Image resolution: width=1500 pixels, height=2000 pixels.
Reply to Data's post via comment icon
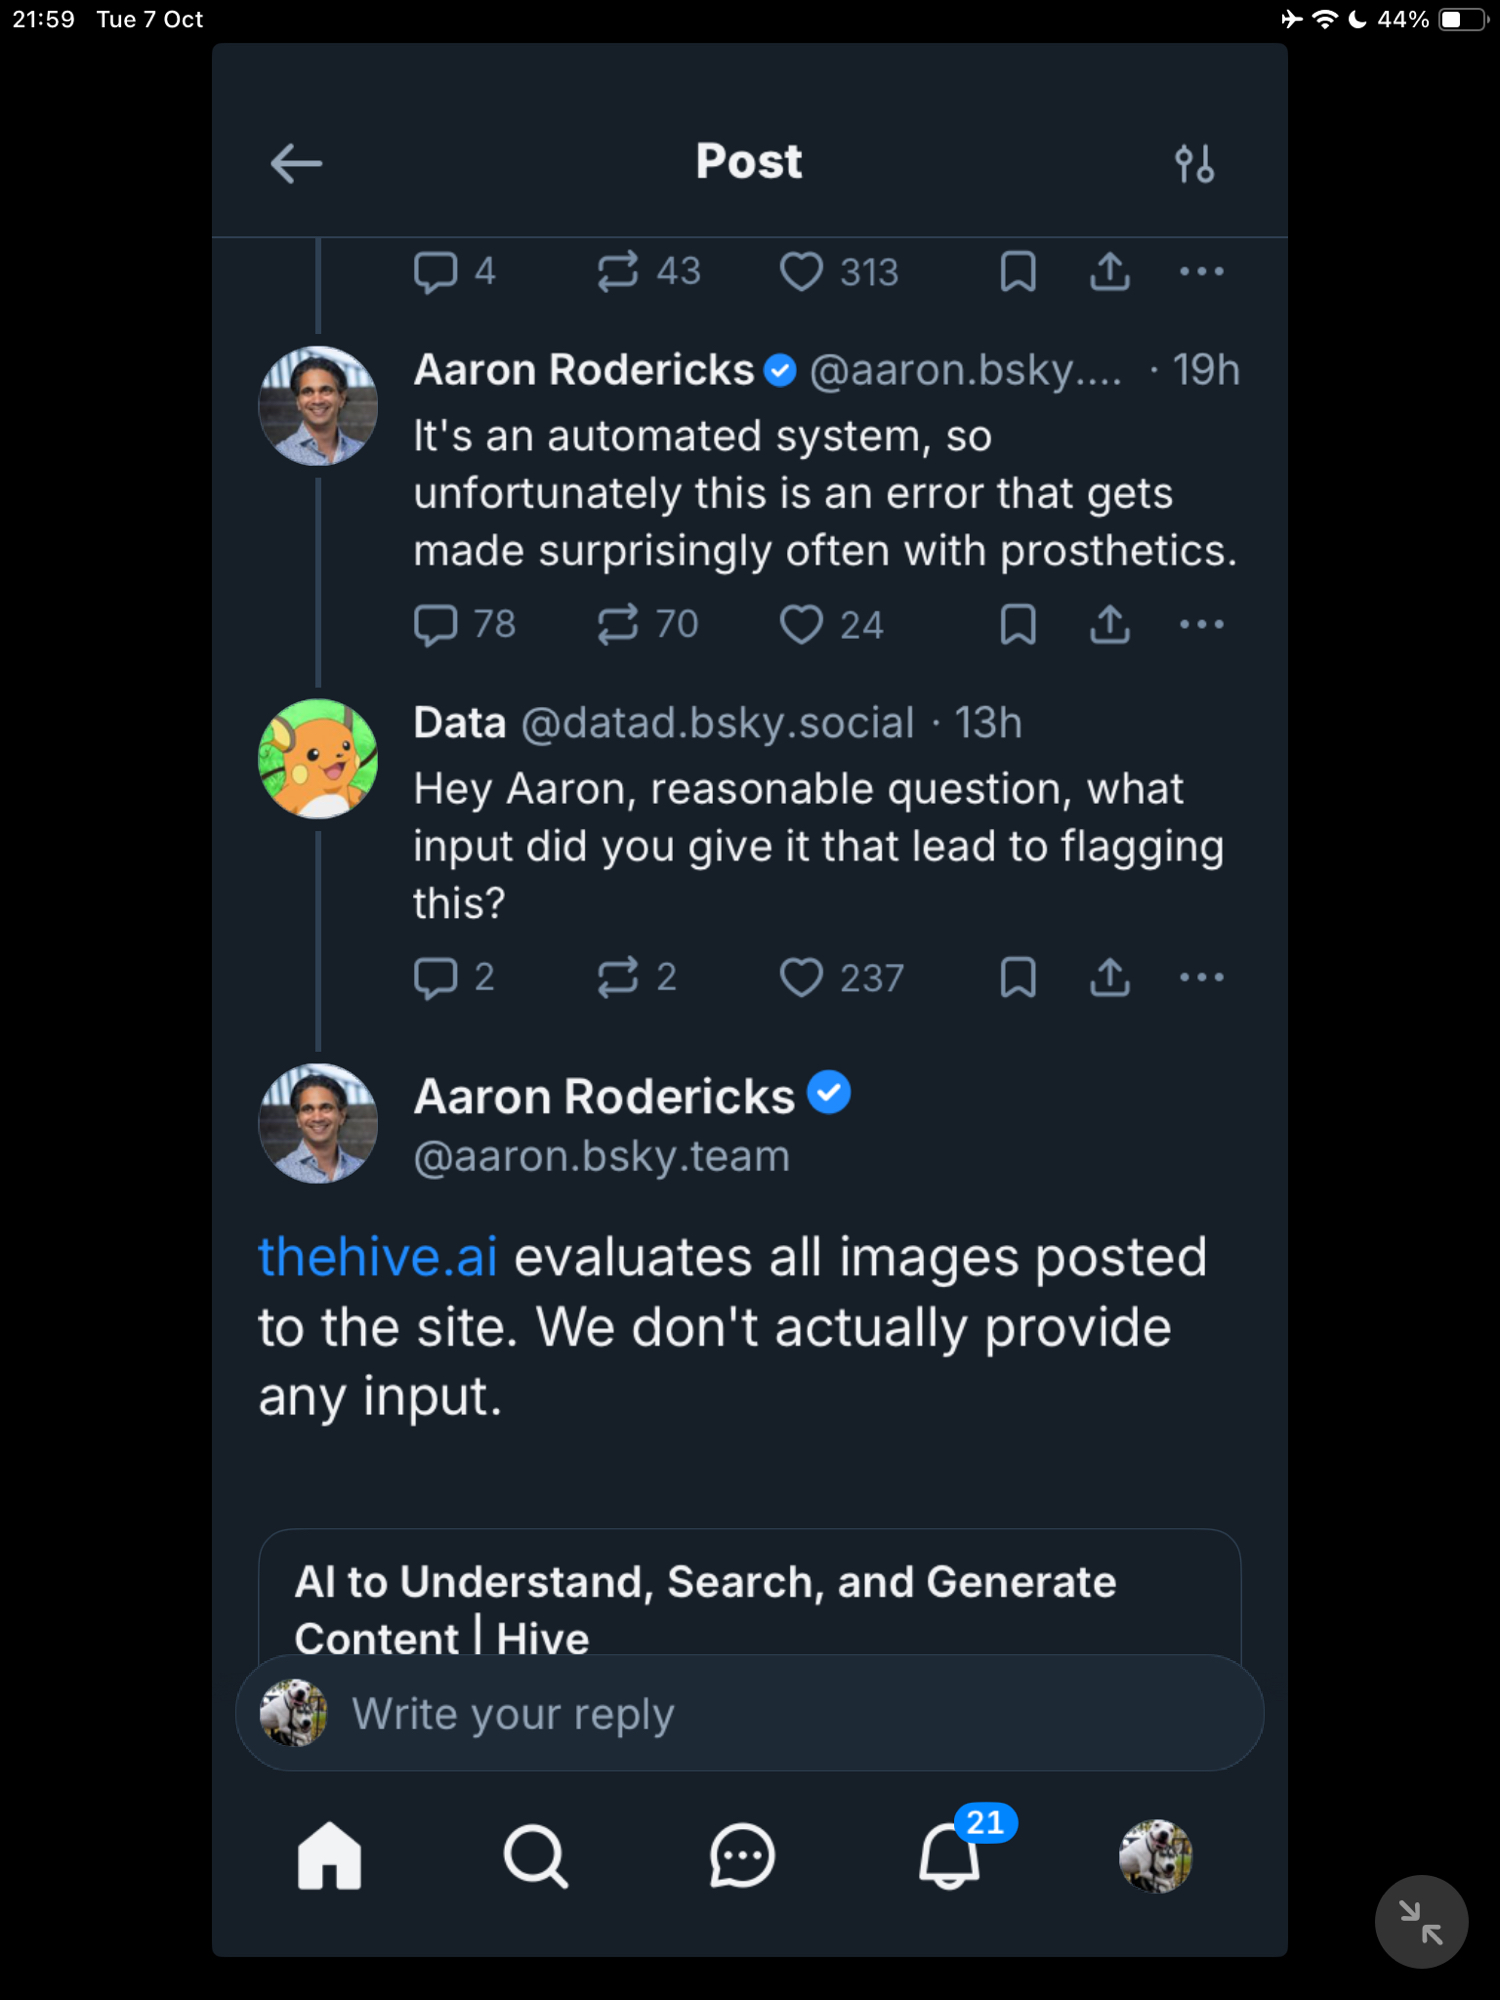coord(436,977)
